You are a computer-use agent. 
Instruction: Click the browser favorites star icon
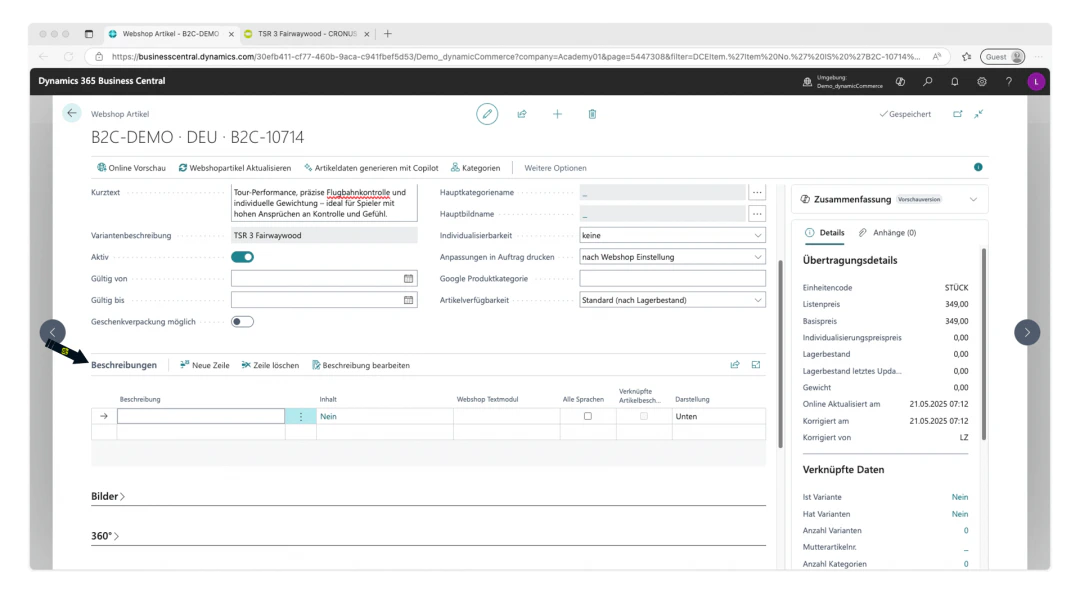coord(966,56)
